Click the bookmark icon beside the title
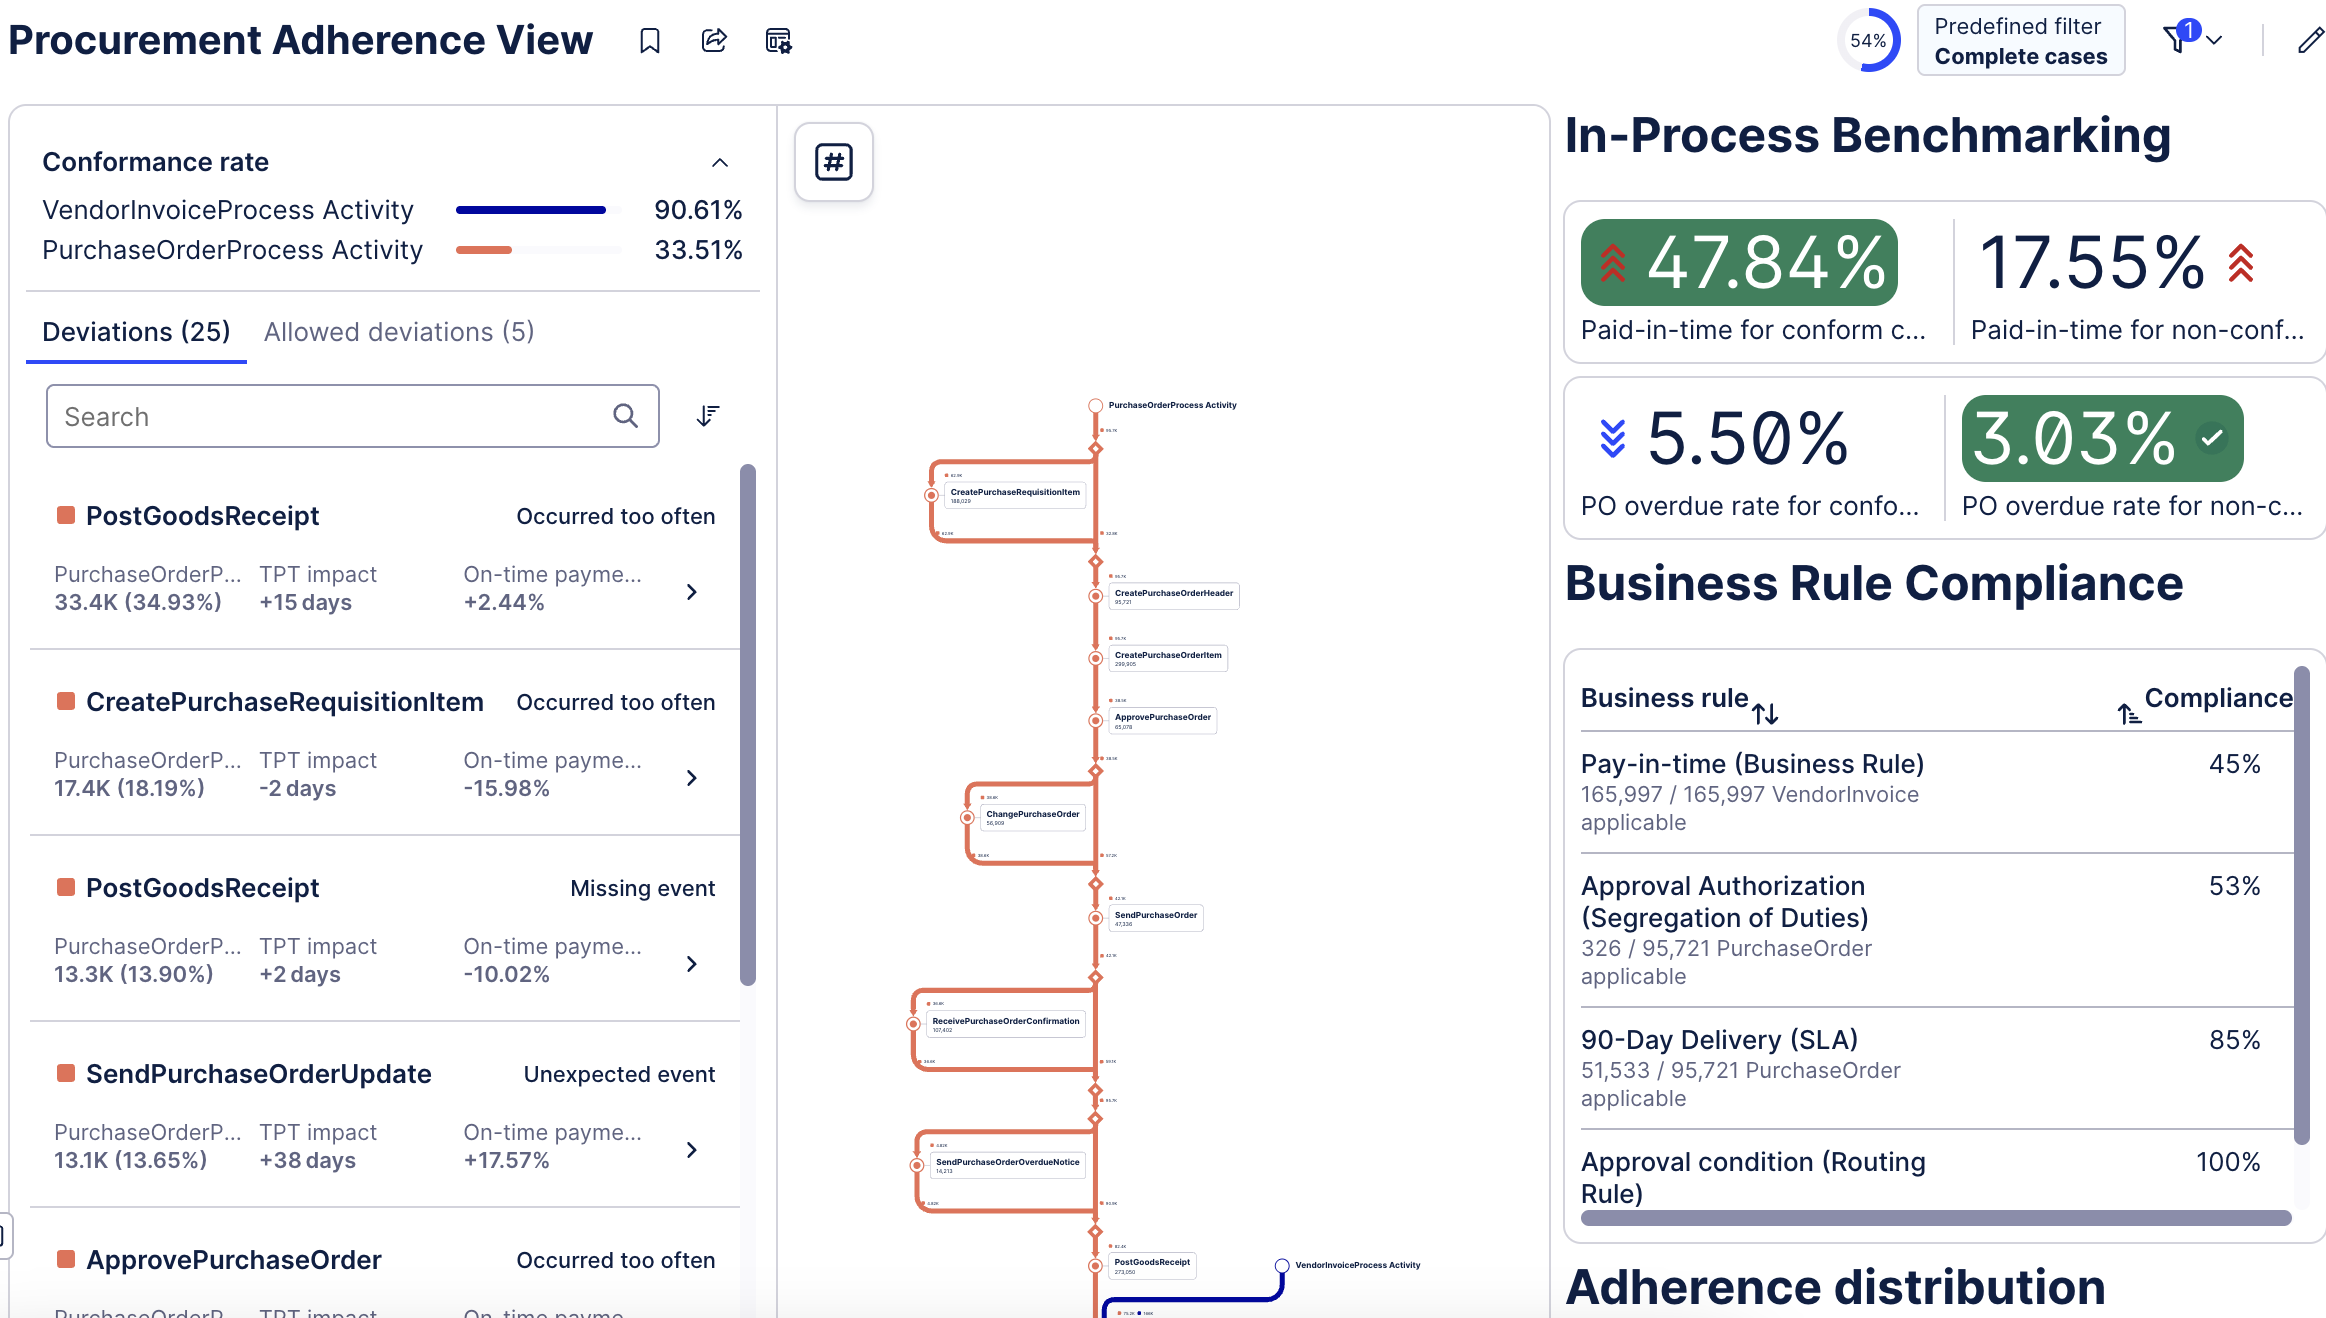The height and width of the screenshot is (1318, 2326). [650, 41]
